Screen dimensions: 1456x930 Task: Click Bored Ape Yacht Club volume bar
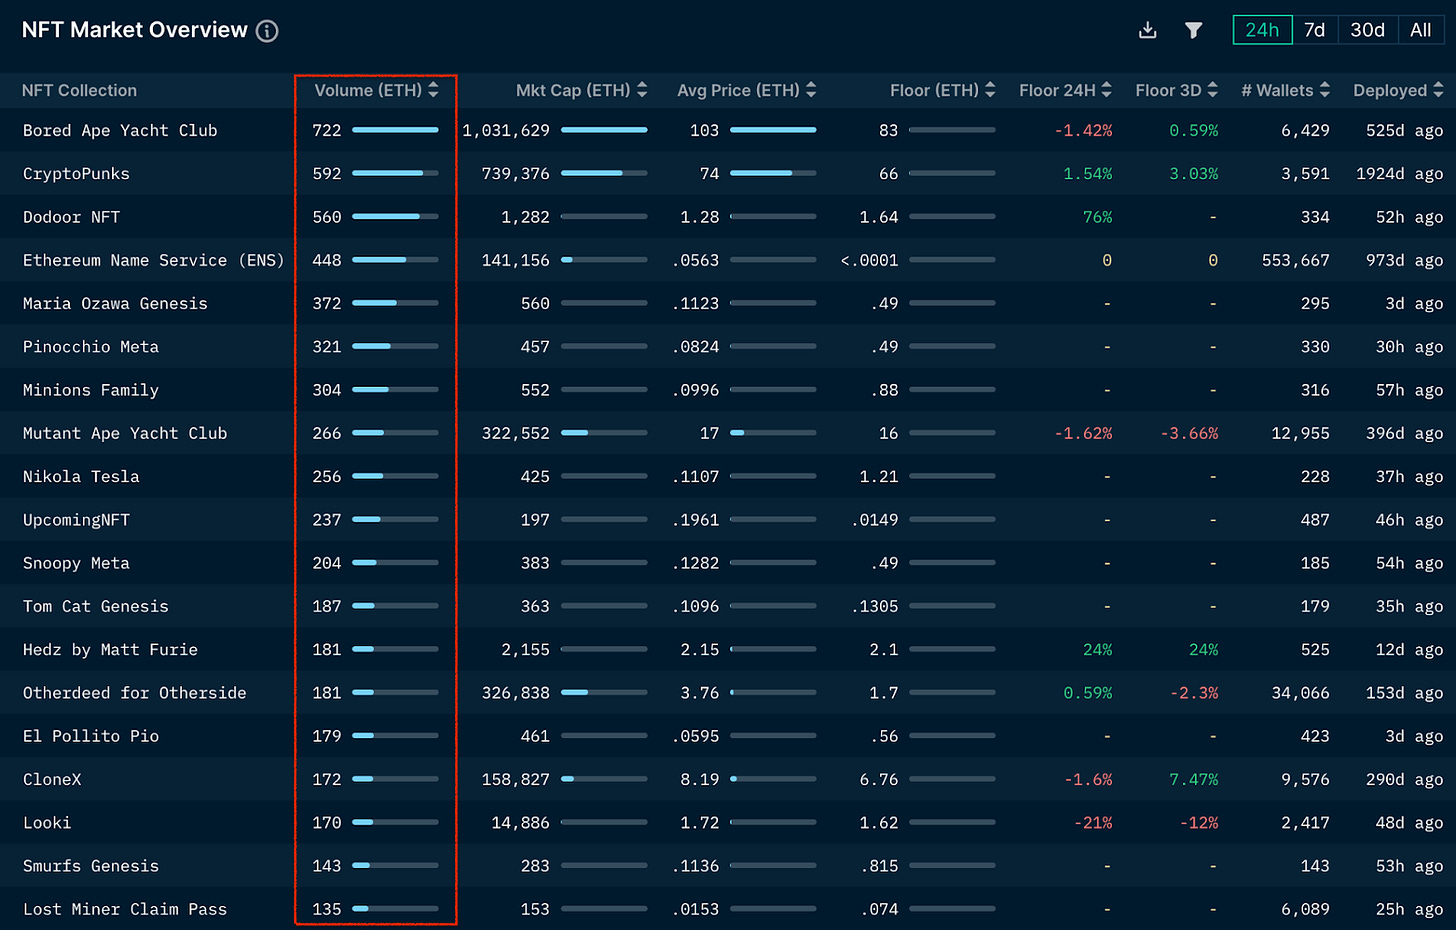pos(395,130)
